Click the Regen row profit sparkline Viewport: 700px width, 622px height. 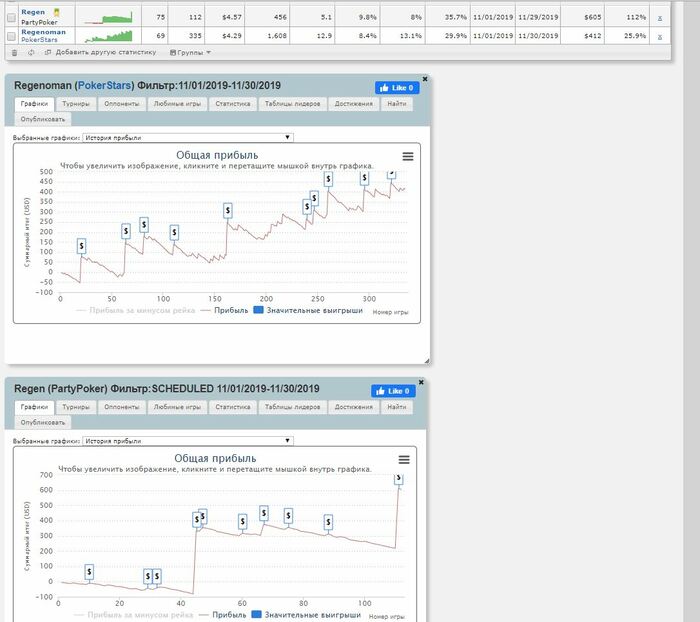(108, 17)
